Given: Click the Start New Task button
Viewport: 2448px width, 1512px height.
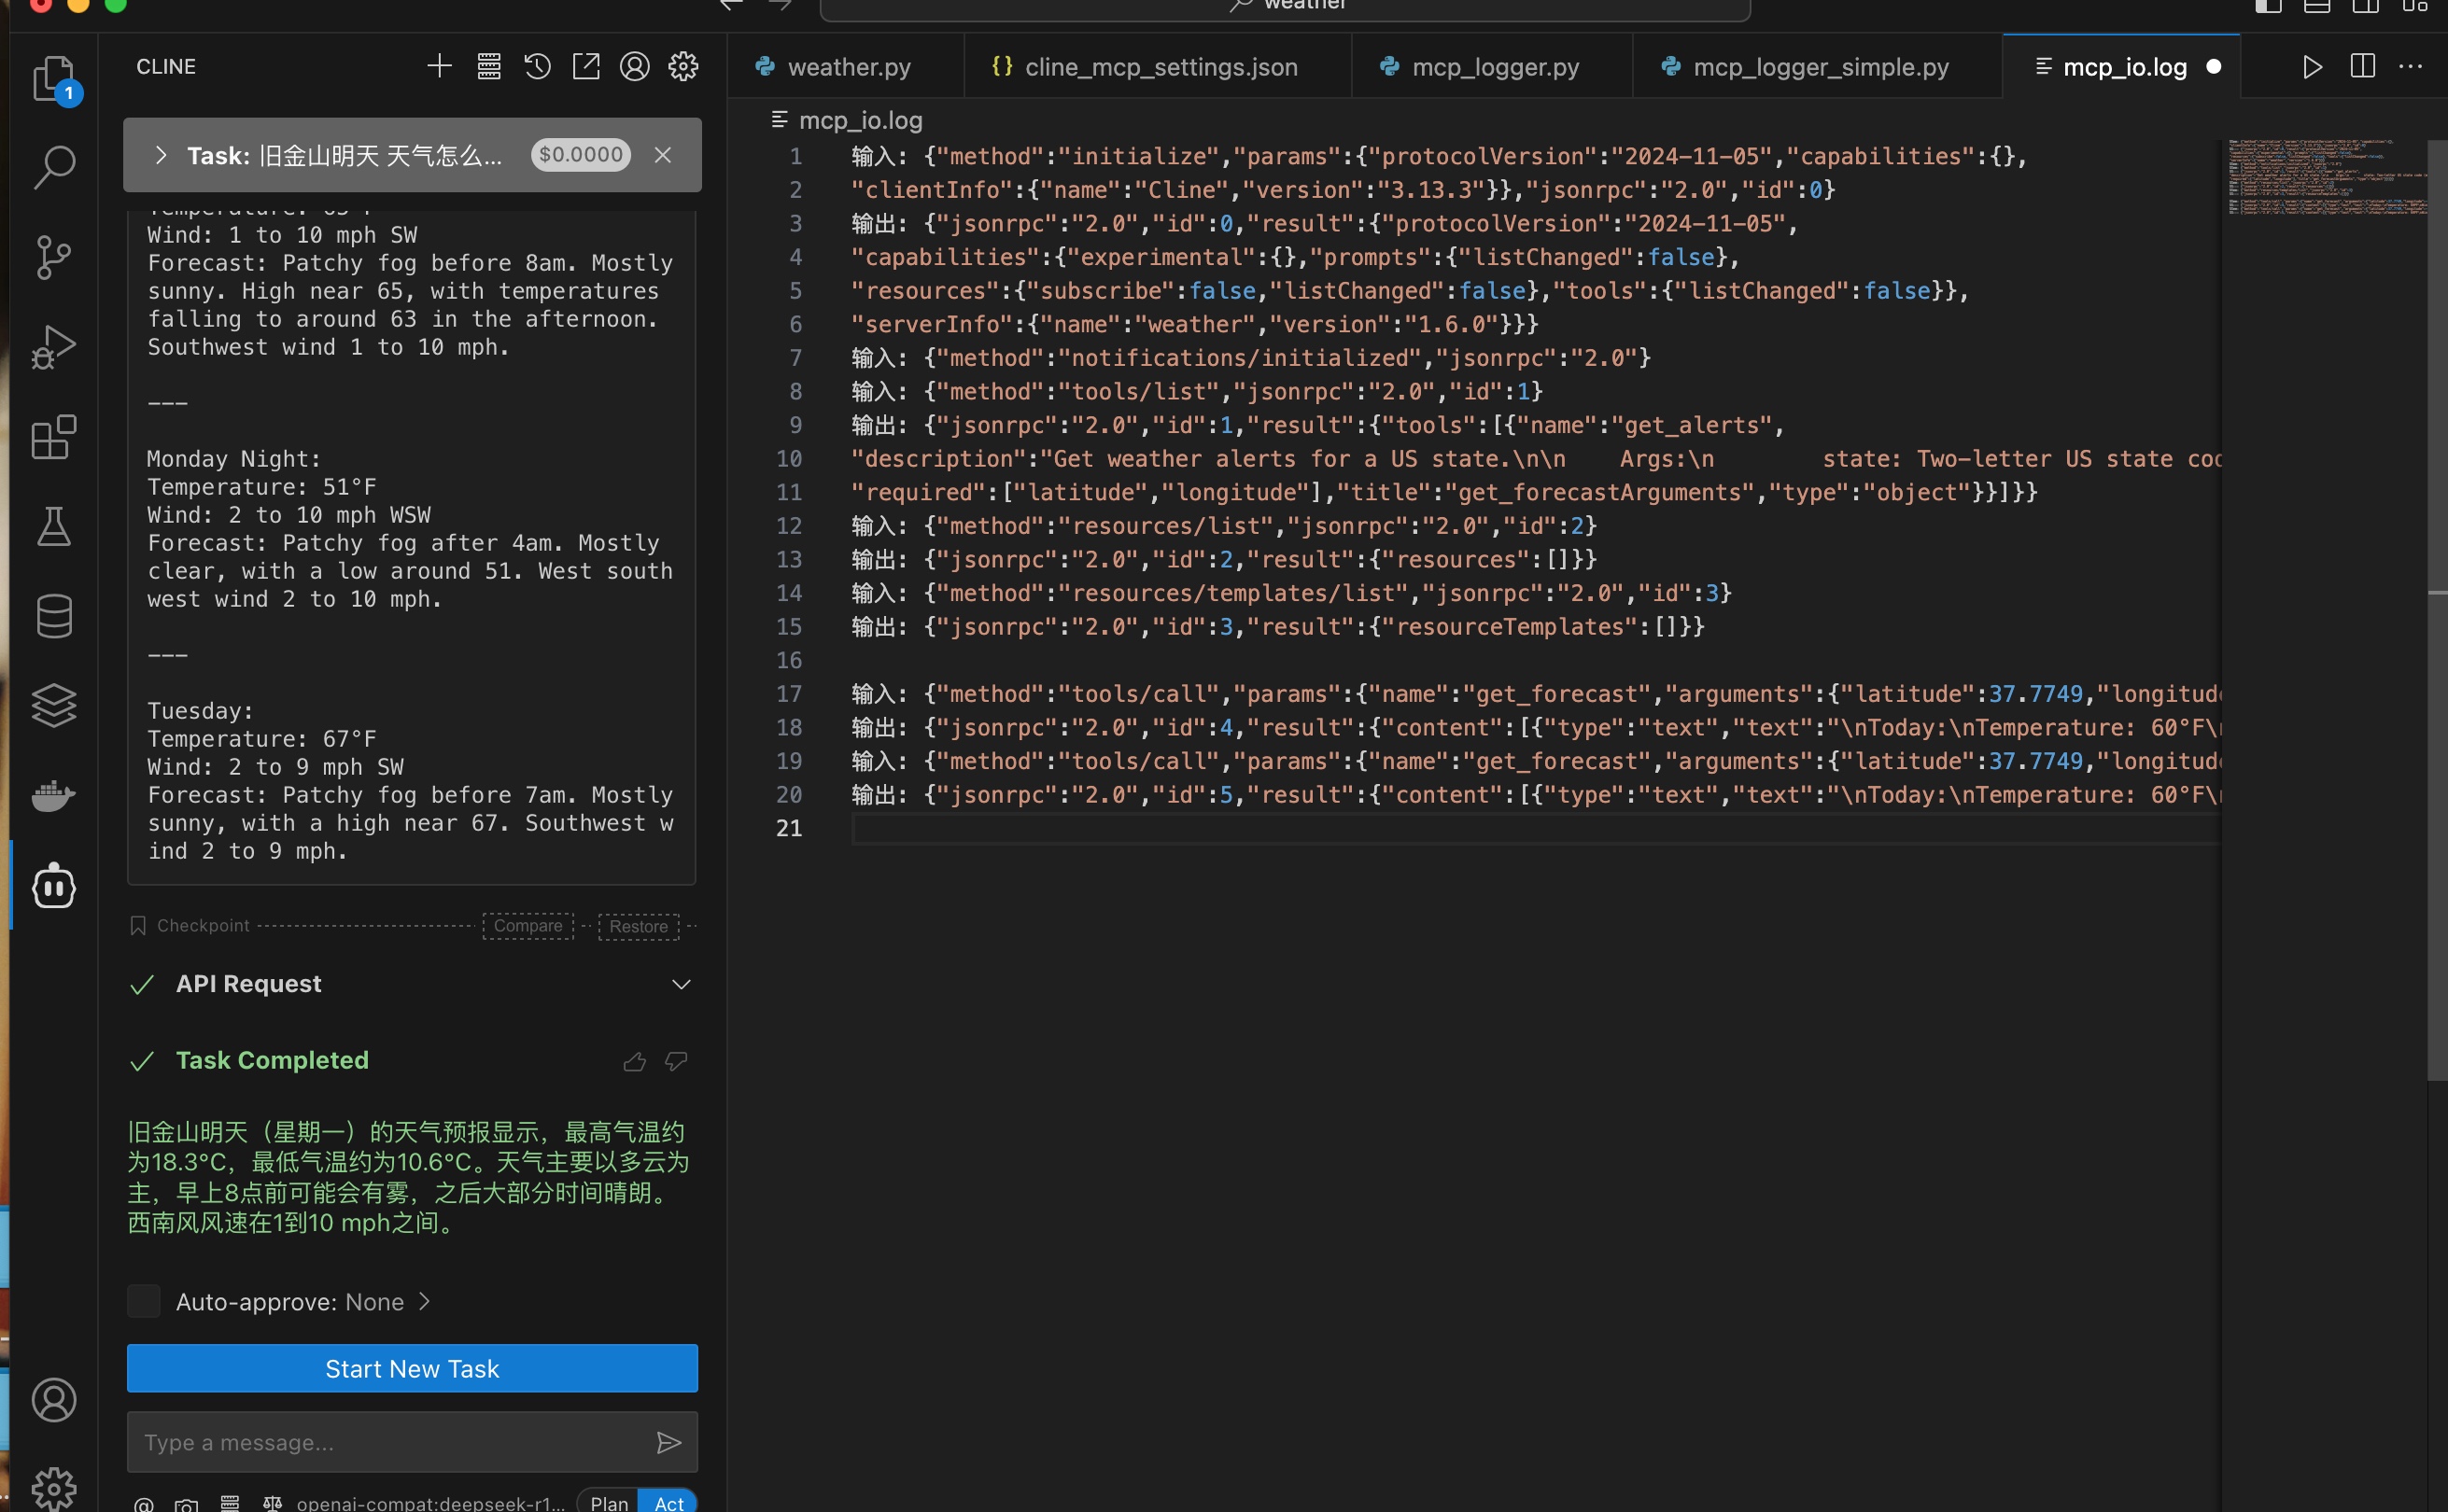Looking at the screenshot, I should pos(412,1368).
